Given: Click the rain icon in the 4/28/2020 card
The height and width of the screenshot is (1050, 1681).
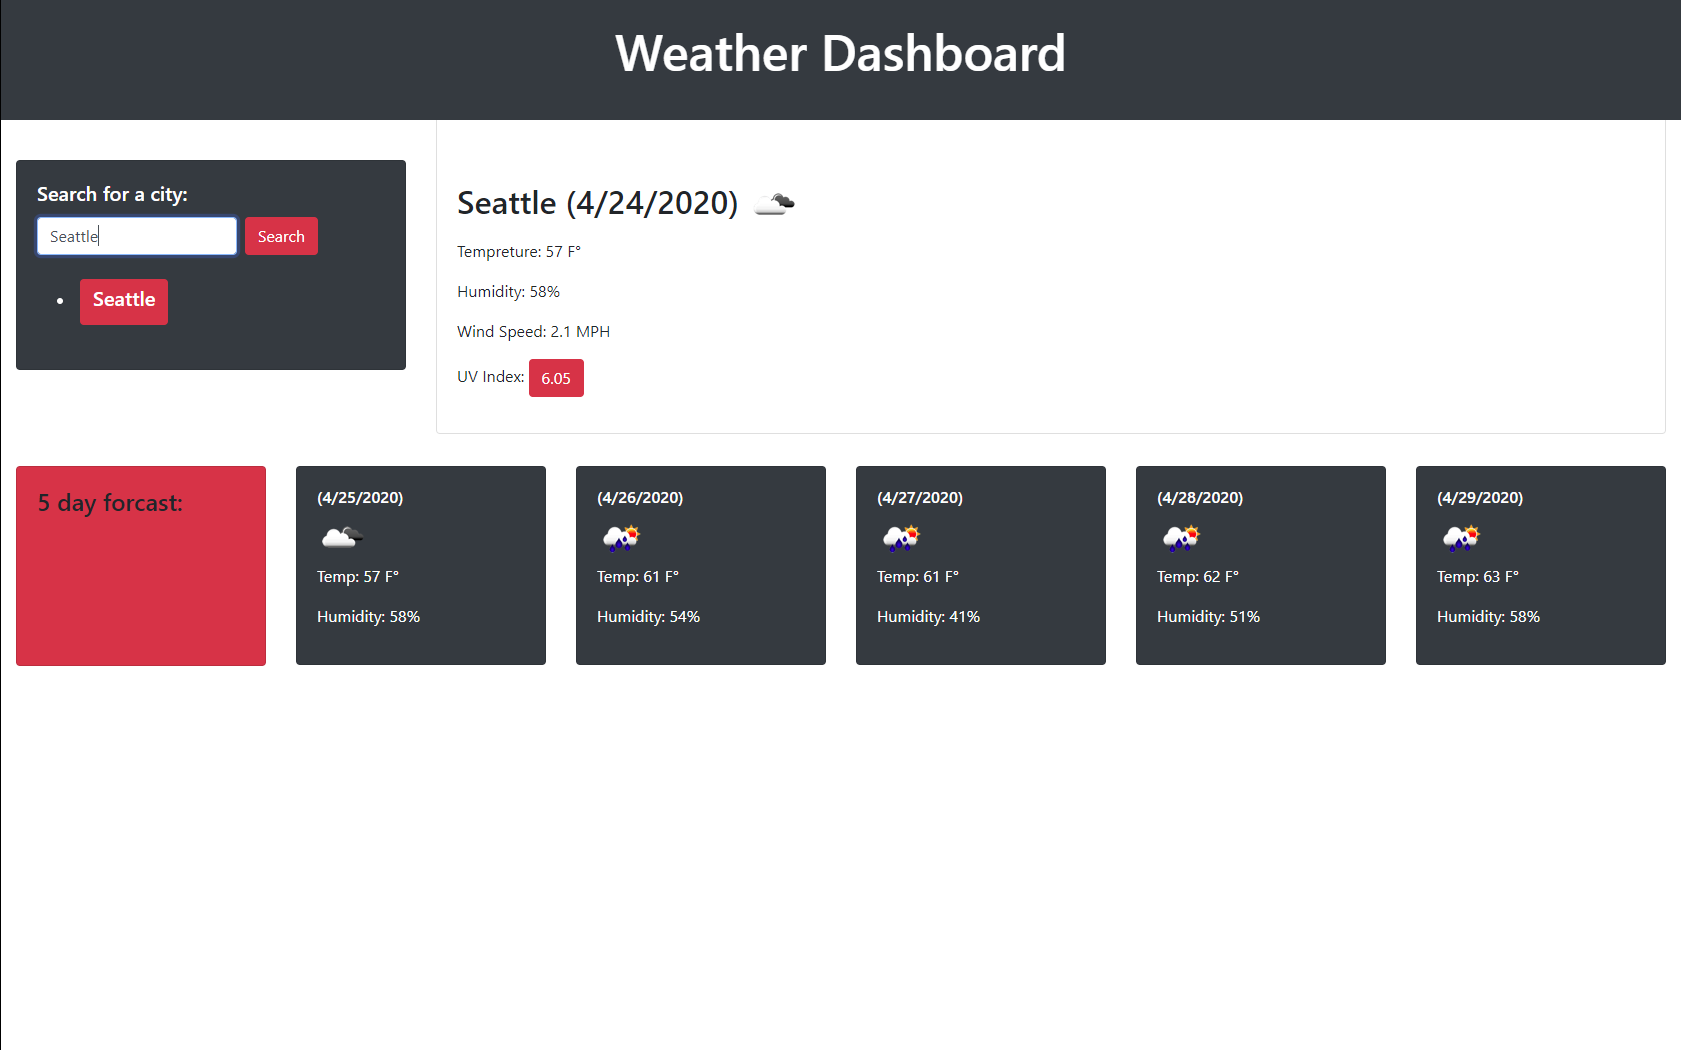Looking at the screenshot, I should 1182,537.
